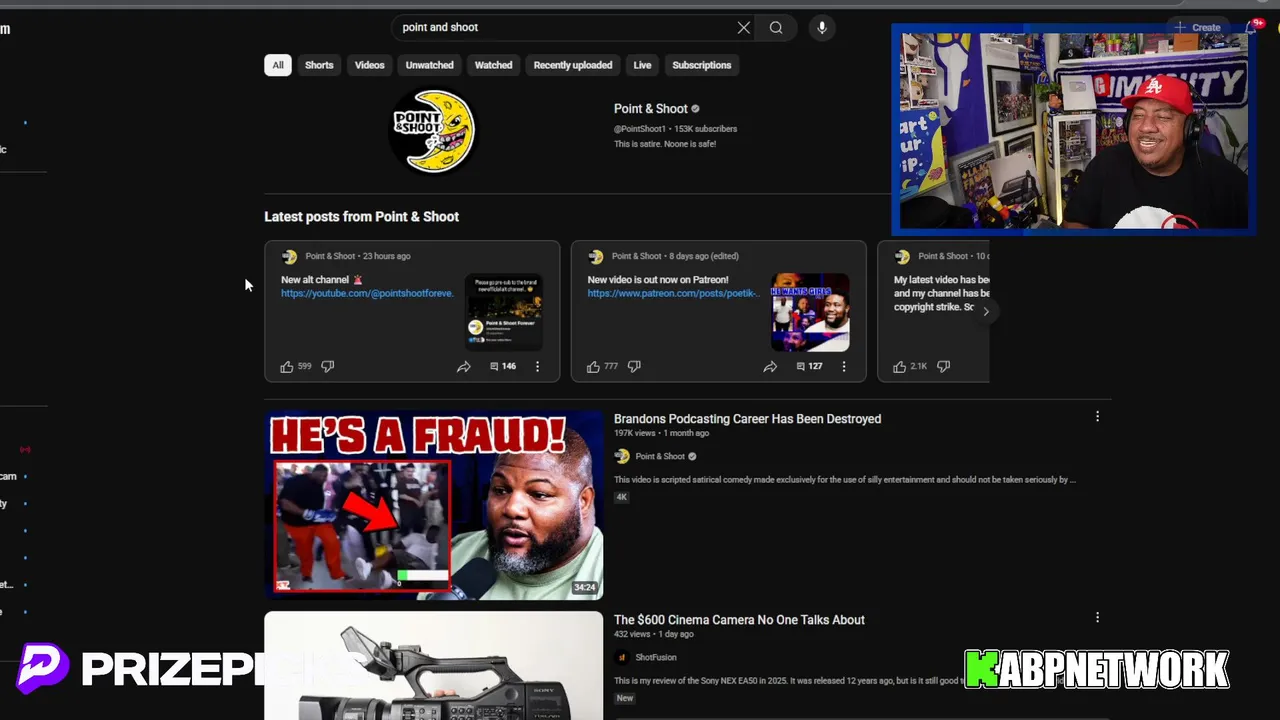Select the Subscriptions filter chip
Screen dimensions: 1280x720
[701, 65]
